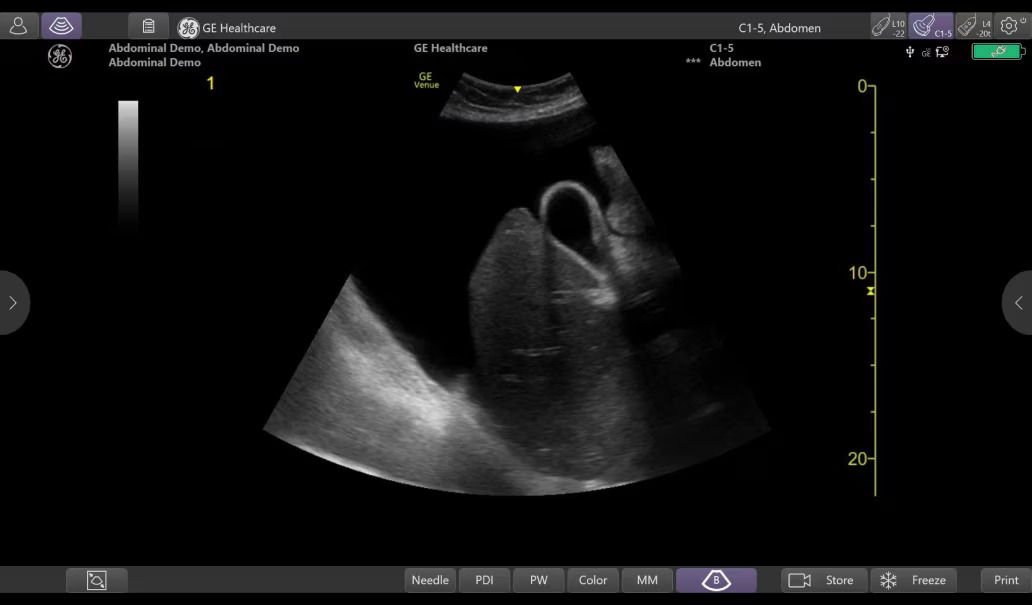Toggle Color flow mode
1032x605 pixels.
593,580
